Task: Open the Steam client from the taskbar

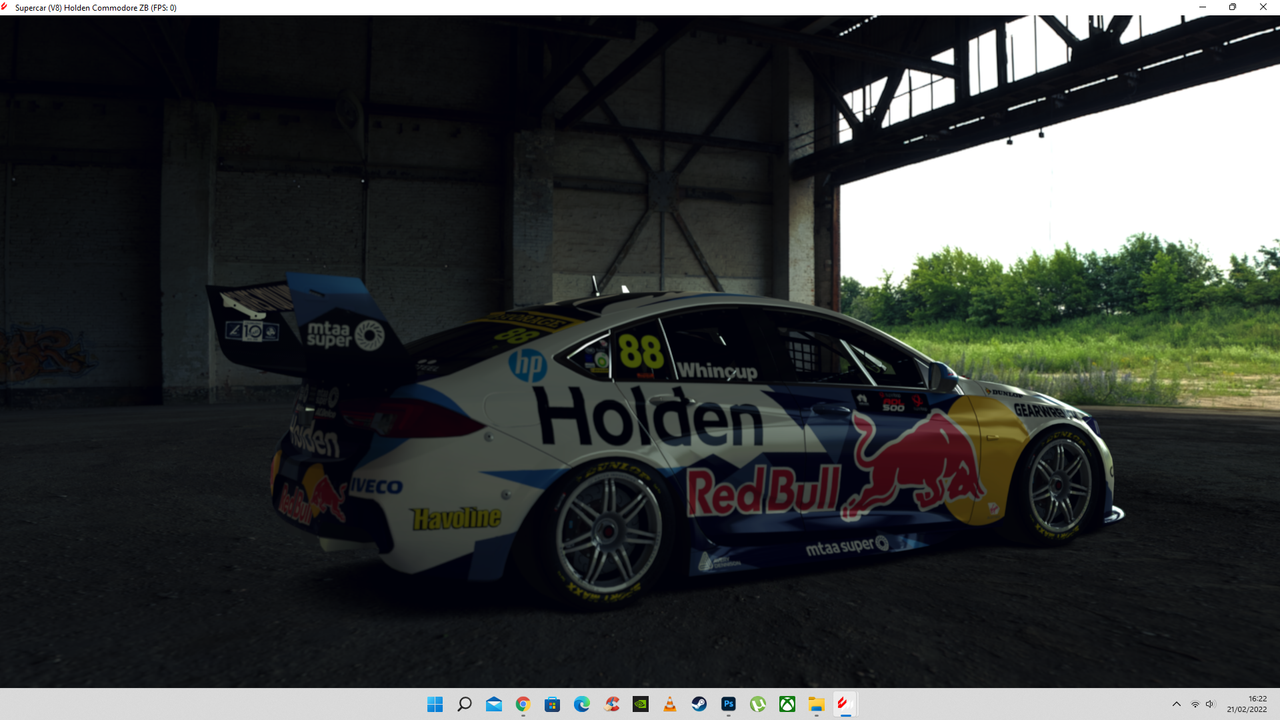Action: click(698, 704)
